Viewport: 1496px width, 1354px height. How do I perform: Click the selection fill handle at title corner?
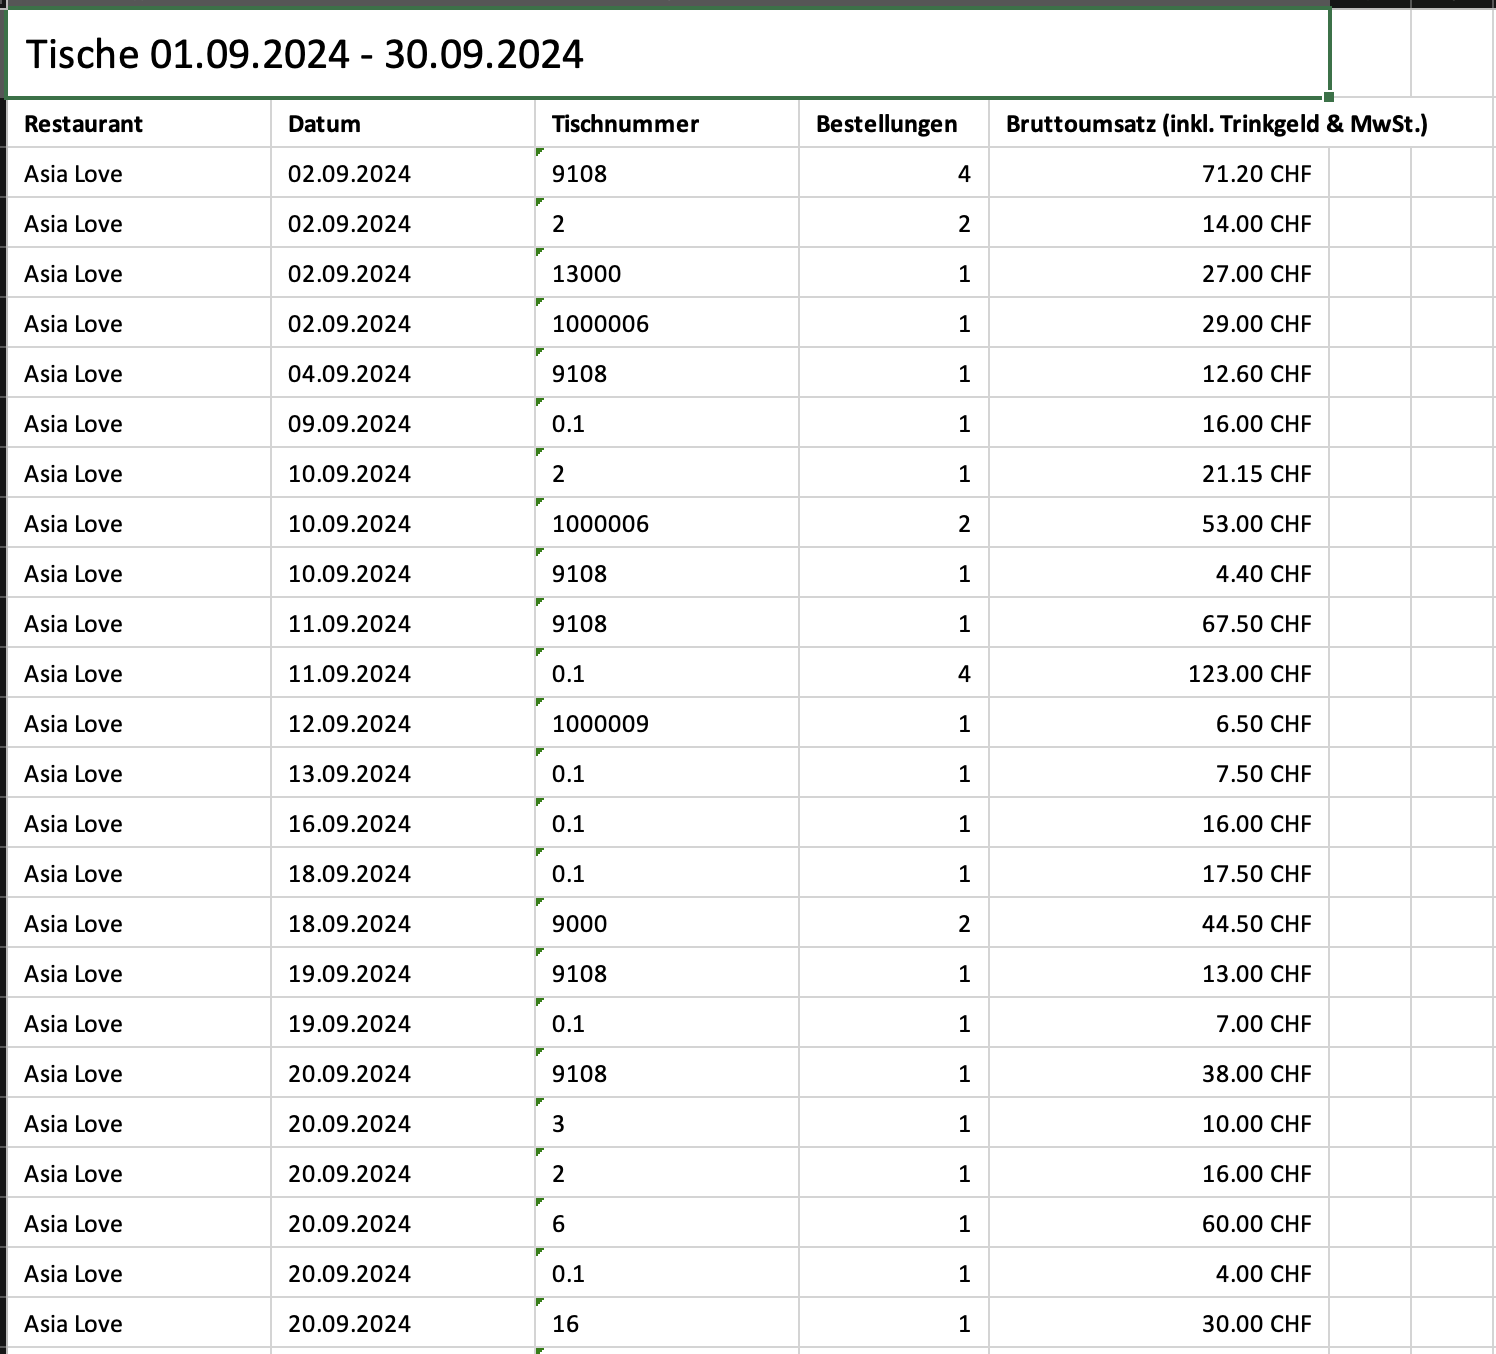point(1328,96)
